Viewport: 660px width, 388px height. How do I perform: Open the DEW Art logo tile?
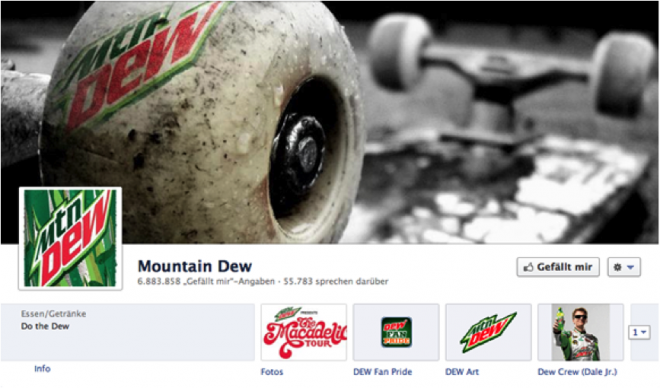point(488,332)
